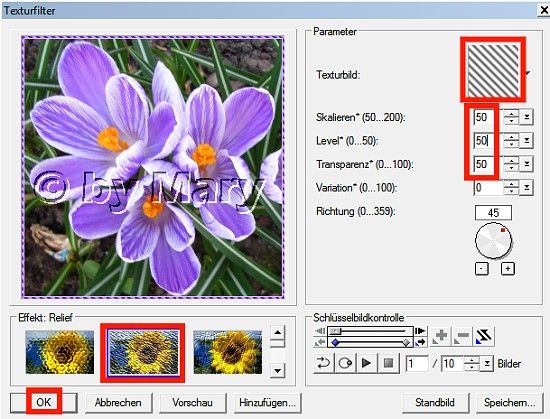Close the Texturfilter dialog

pyautogui.click(x=543, y=10)
